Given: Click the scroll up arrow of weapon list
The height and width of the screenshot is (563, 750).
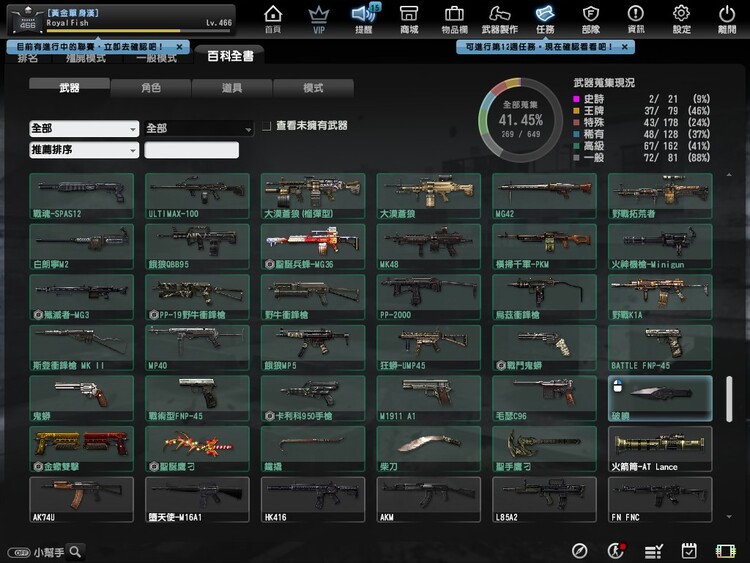Looking at the screenshot, I should pyautogui.click(x=729, y=175).
